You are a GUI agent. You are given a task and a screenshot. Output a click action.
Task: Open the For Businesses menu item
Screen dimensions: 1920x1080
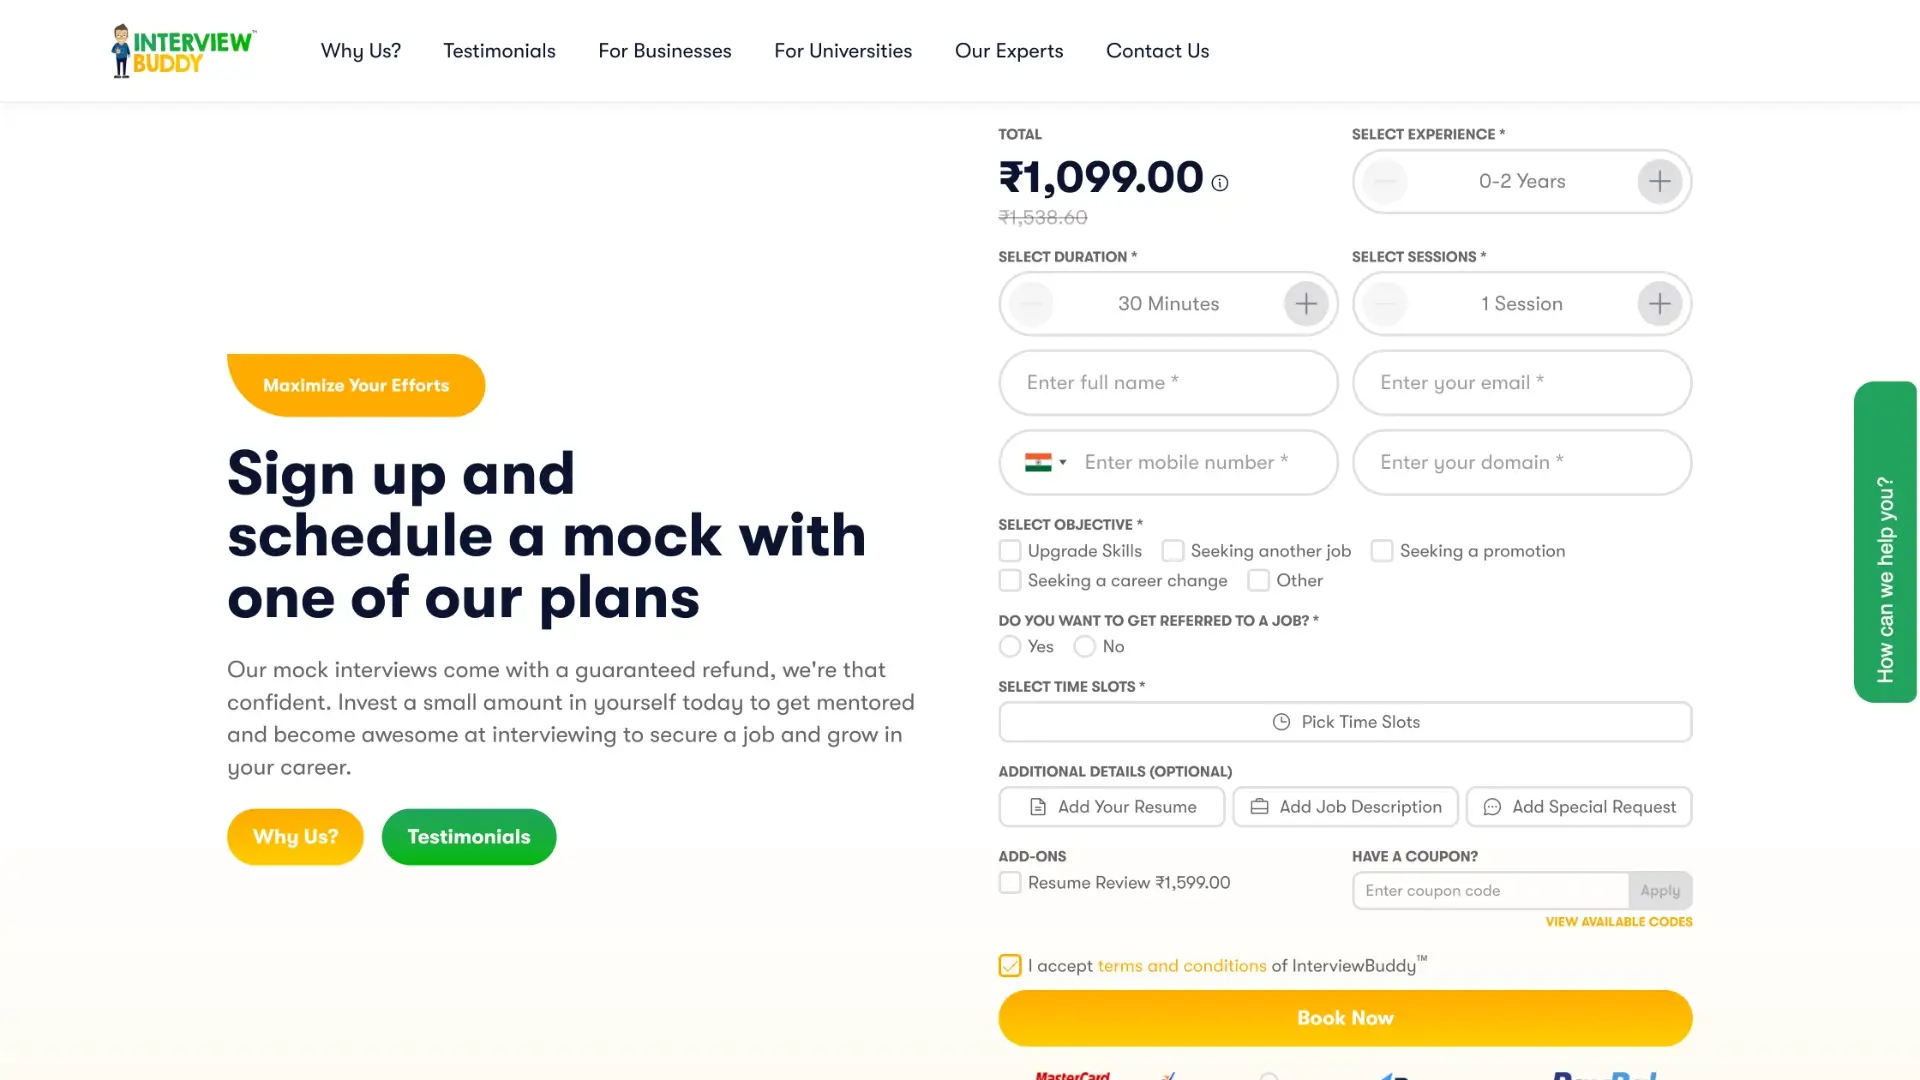664,51
